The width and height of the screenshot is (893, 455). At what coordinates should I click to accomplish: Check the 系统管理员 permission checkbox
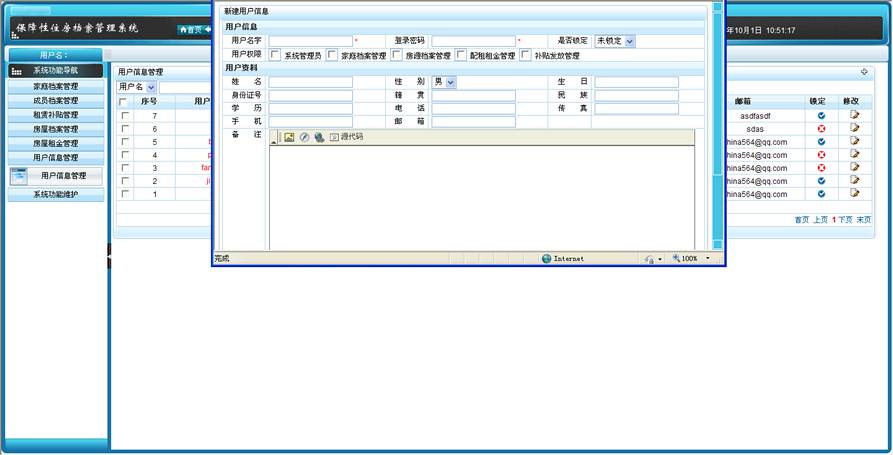pyautogui.click(x=276, y=56)
